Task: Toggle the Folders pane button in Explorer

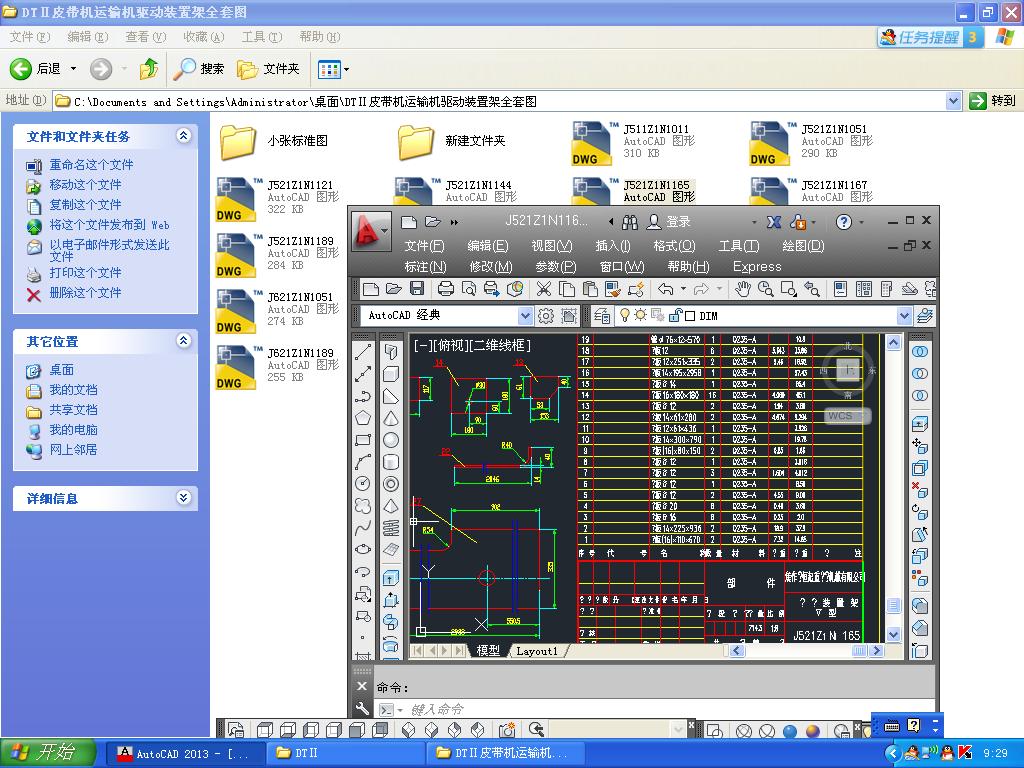Action: [x=268, y=69]
